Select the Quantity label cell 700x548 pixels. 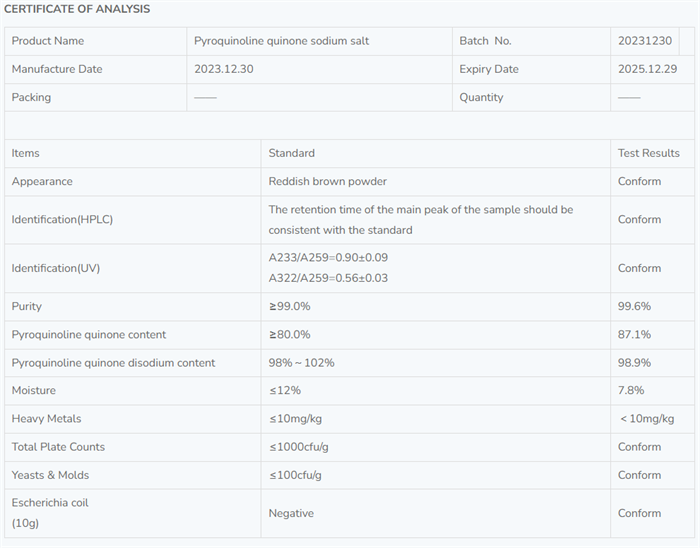[x=481, y=97]
